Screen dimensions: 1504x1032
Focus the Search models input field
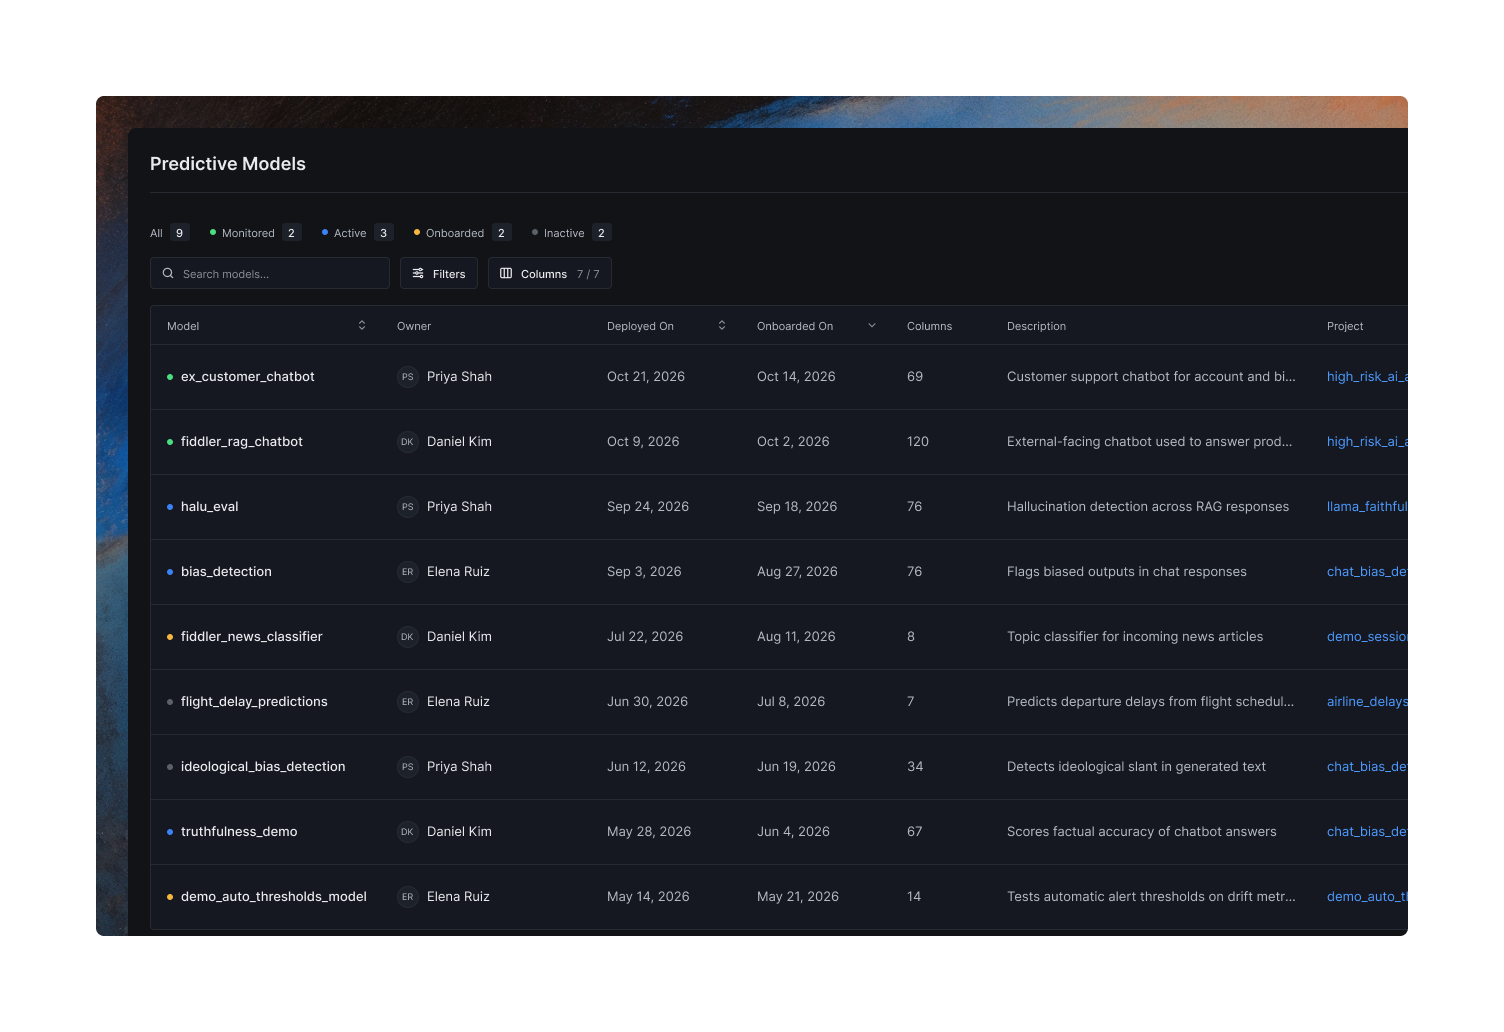[270, 273]
